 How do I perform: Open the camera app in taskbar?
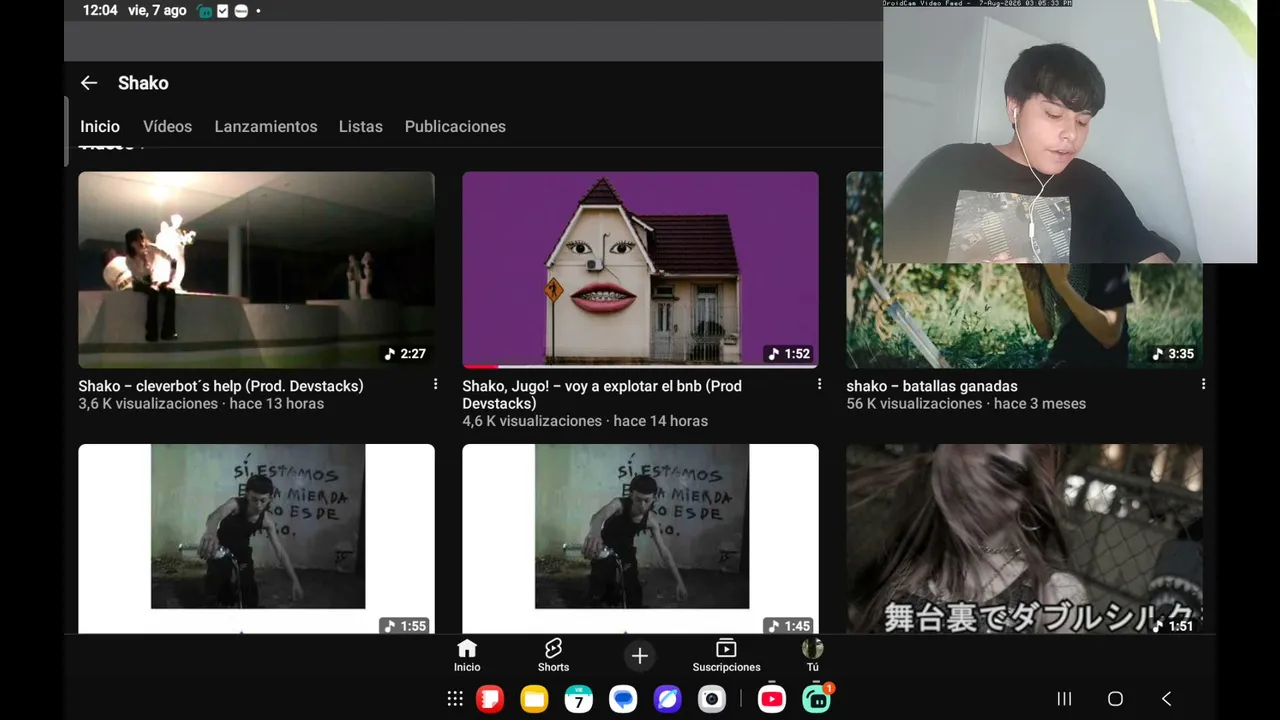[712, 699]
